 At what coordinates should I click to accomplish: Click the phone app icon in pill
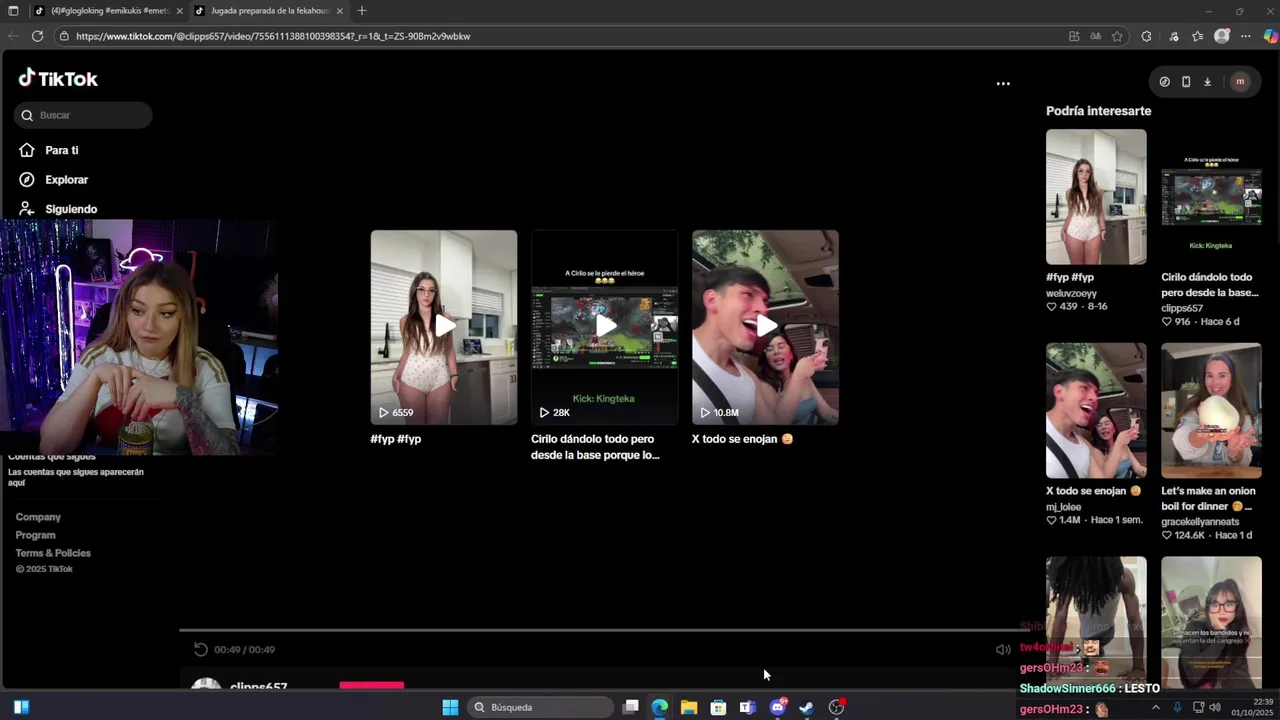pos(1186,82)
